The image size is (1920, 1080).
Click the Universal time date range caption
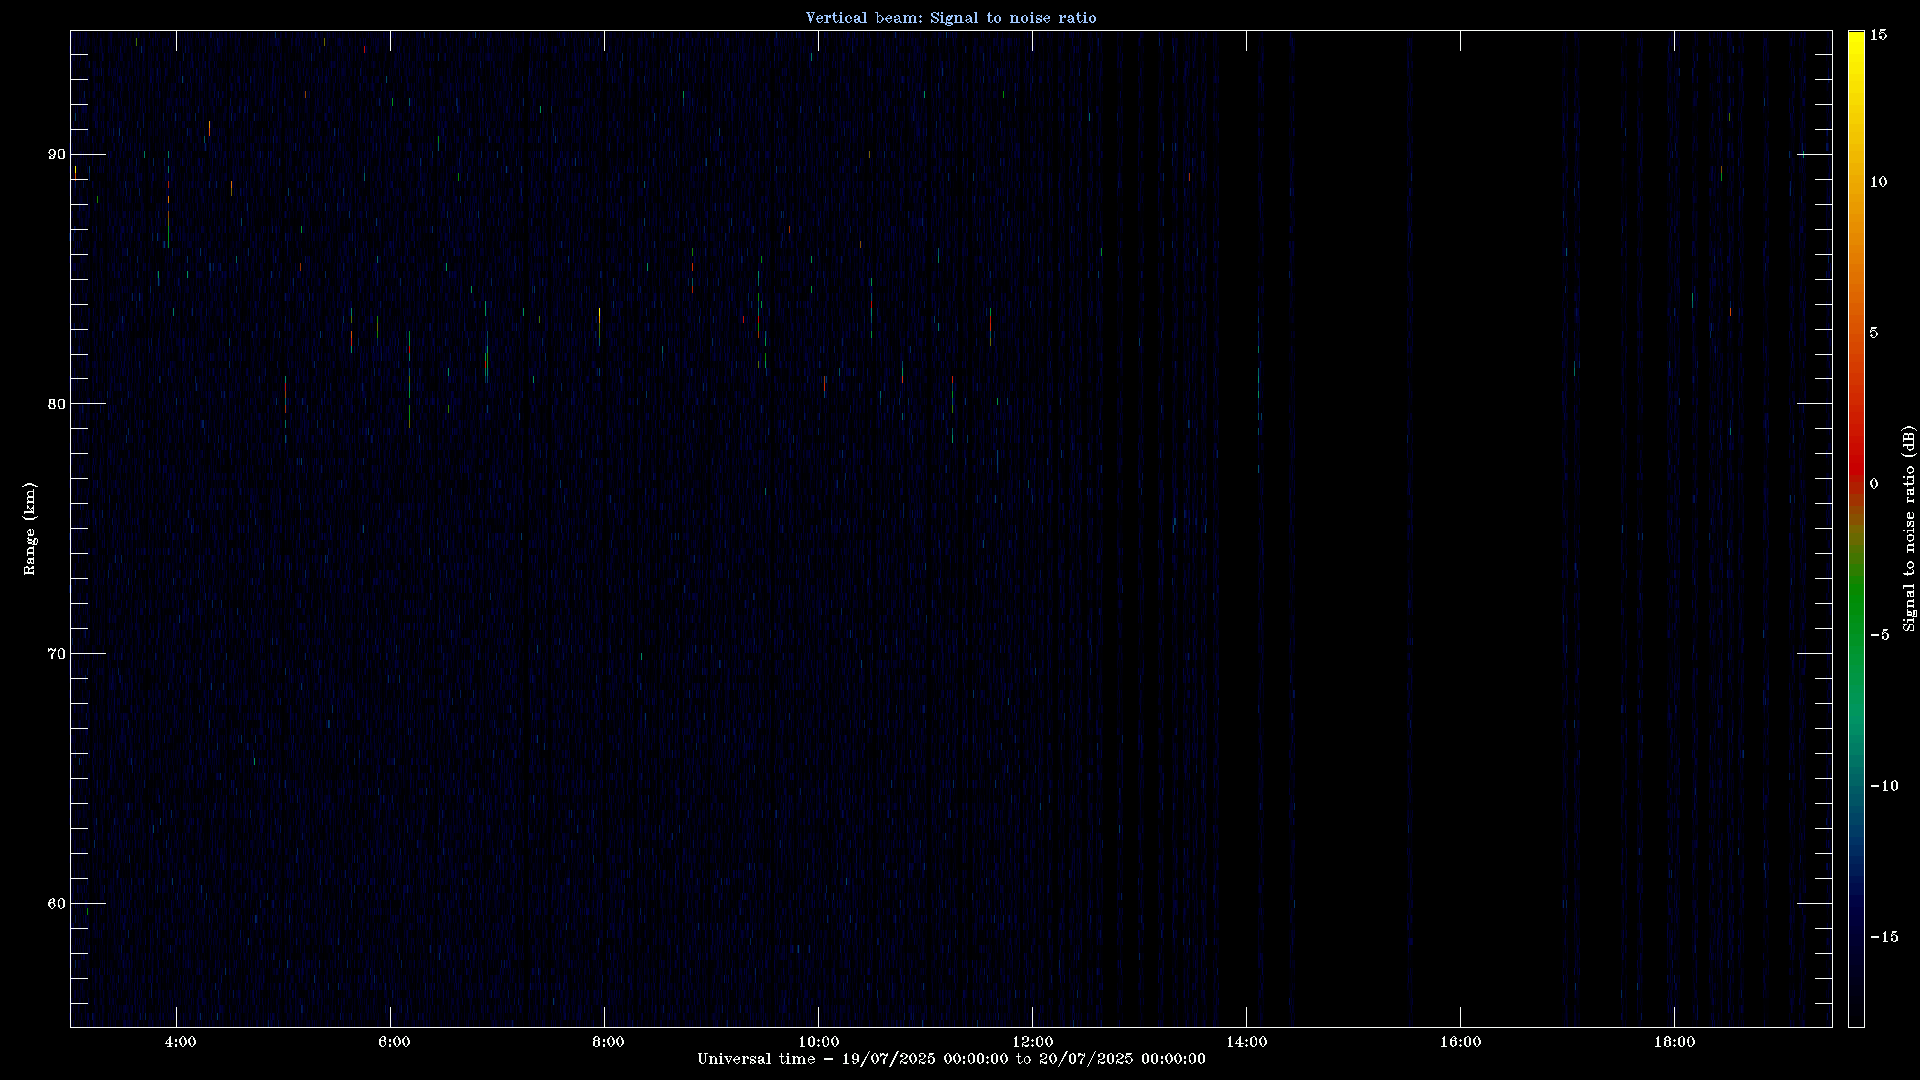[x=951, y=1059]
